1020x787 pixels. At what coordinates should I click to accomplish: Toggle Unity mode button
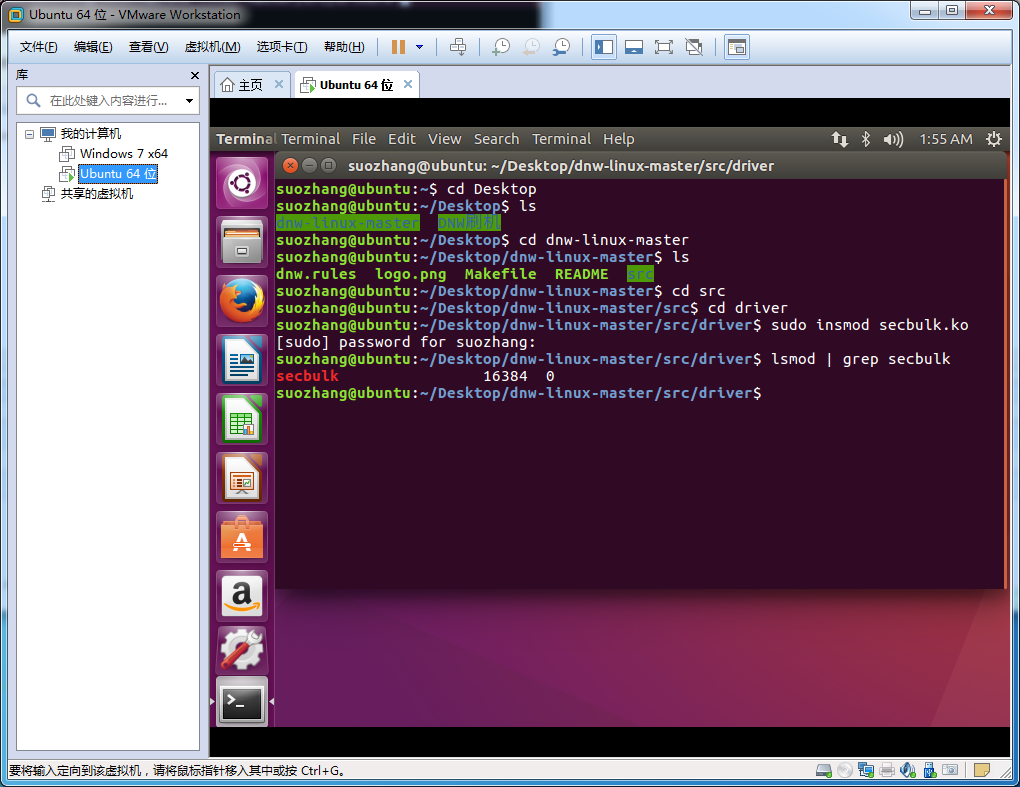point(694,47)
